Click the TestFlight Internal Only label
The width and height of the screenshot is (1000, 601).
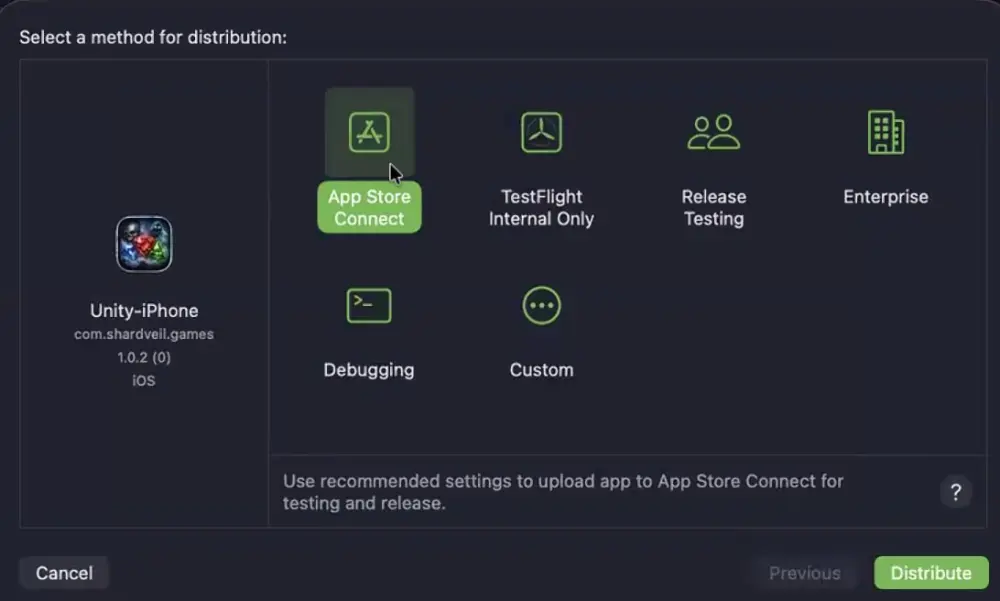coord(541,207)
